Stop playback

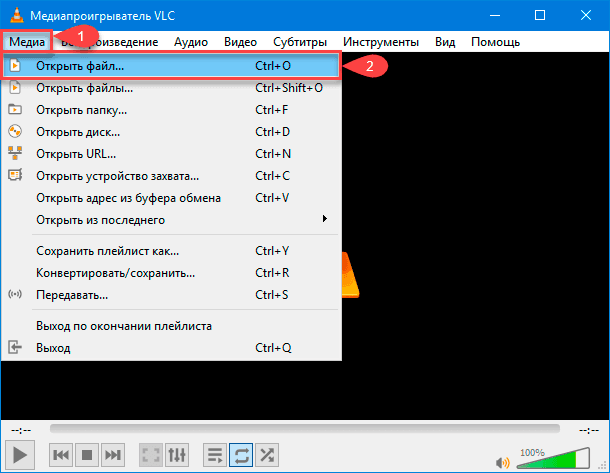coord(87,455)
